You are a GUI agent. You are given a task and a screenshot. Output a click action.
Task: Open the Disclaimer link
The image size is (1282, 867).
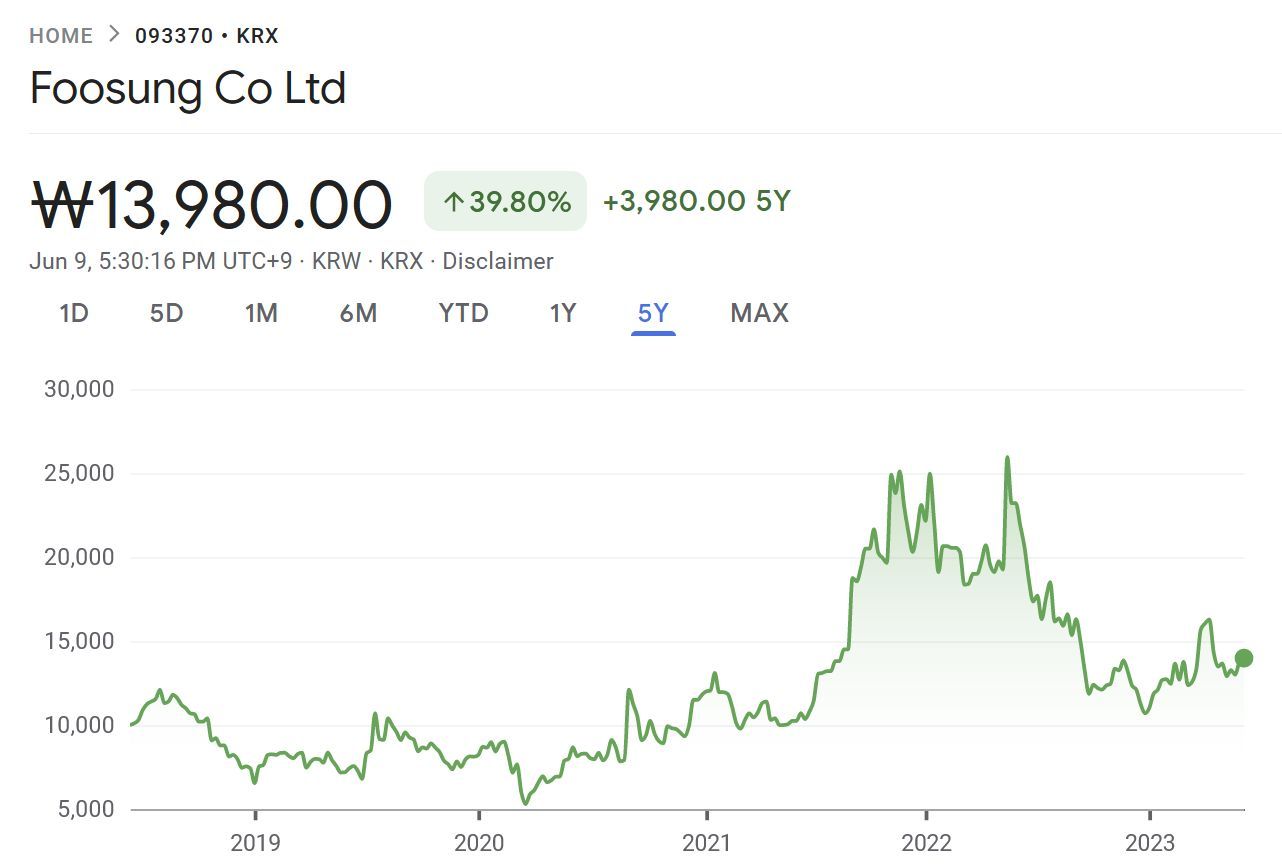[x=497, y=262]
